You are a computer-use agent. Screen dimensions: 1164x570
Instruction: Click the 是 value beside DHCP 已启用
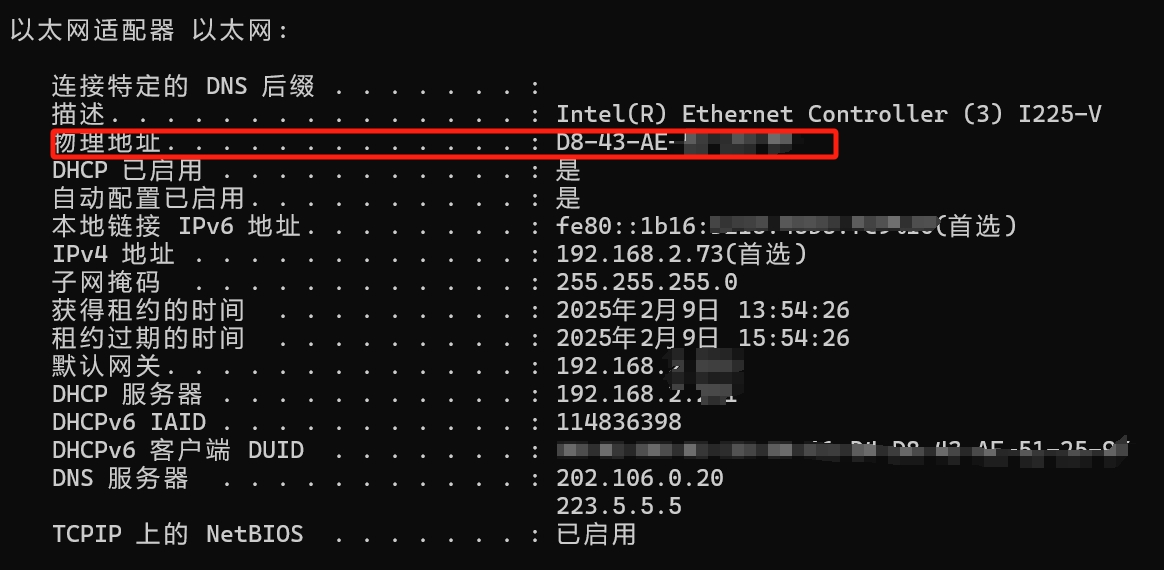(569, 171)
